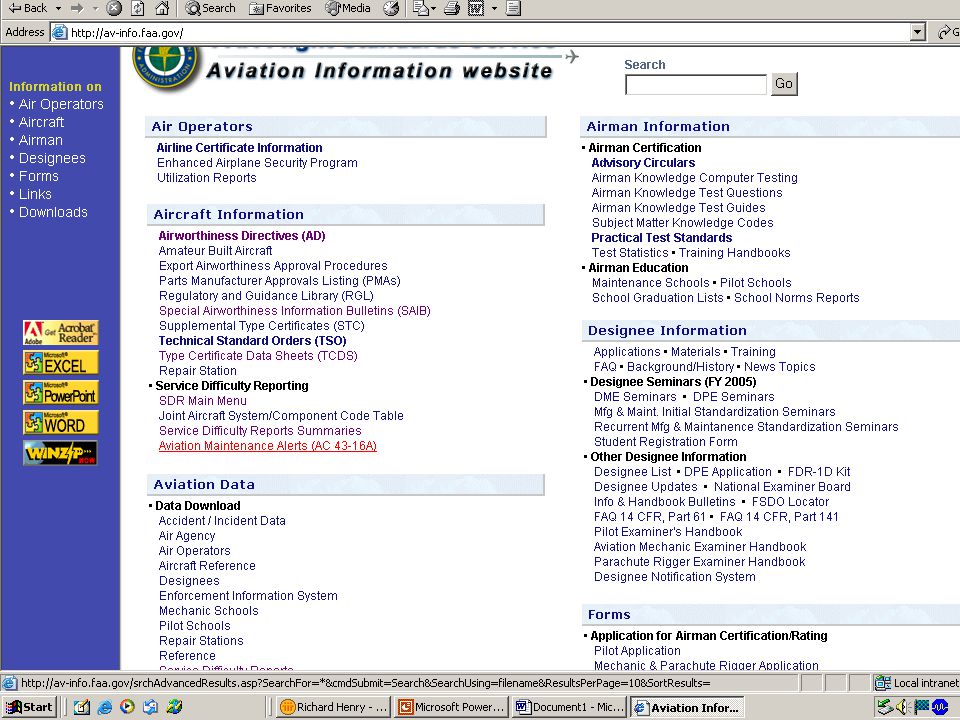Click the Windows Start button
Image resolution: width=960 pixels, height=720 pixels.
29,707
